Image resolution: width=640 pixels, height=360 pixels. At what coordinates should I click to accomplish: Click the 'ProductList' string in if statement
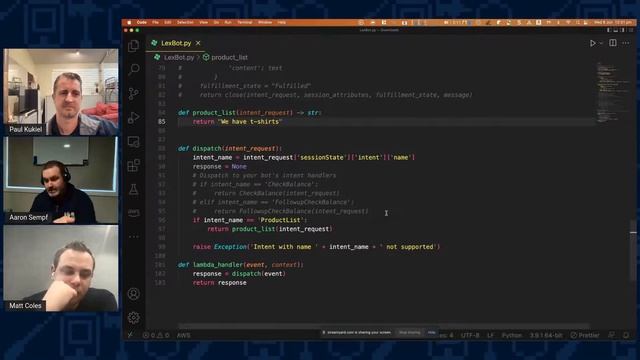pos(281,220)
